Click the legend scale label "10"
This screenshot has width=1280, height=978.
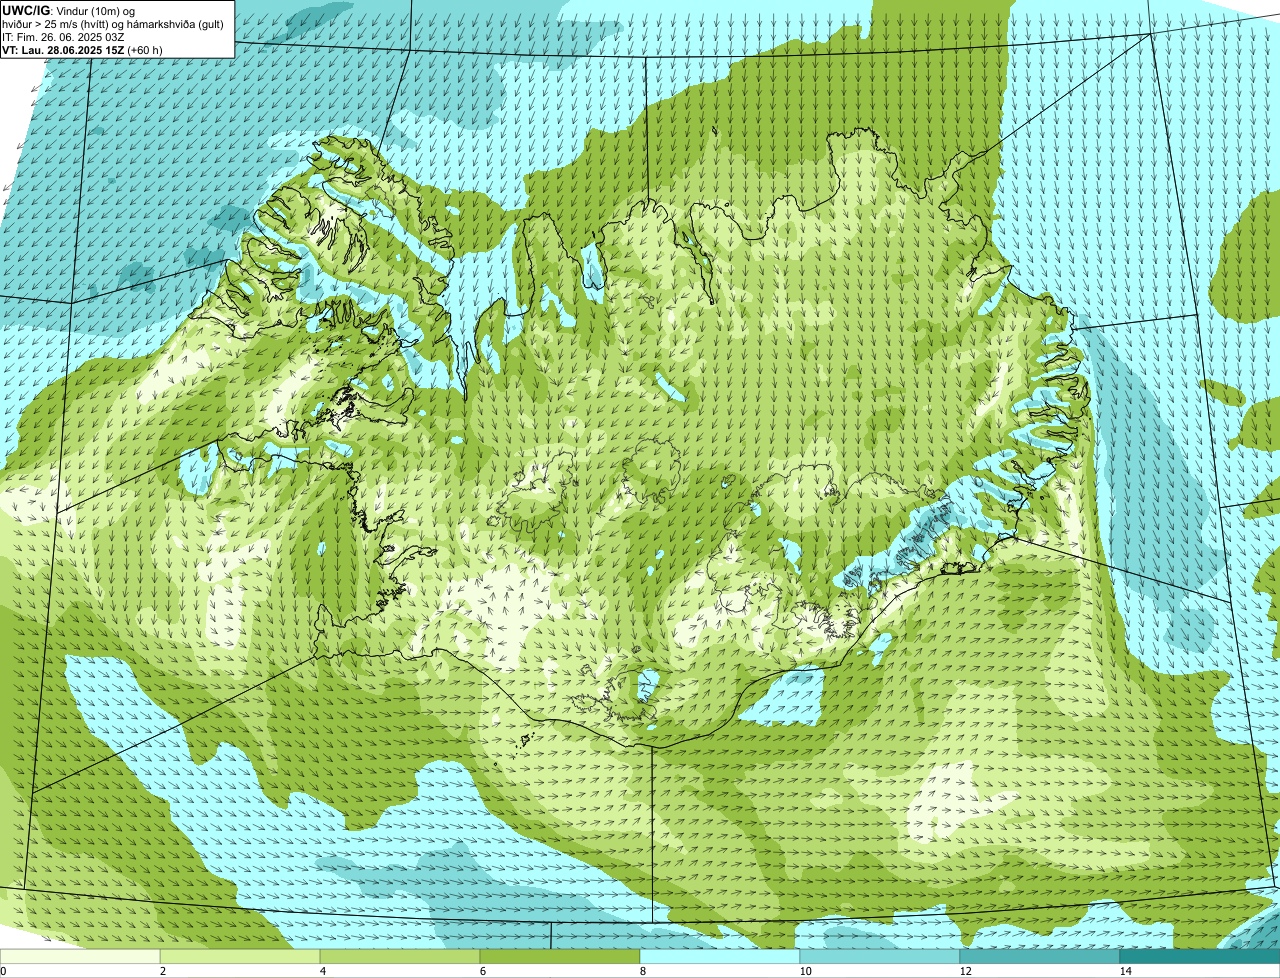click(x=805, y=971)
